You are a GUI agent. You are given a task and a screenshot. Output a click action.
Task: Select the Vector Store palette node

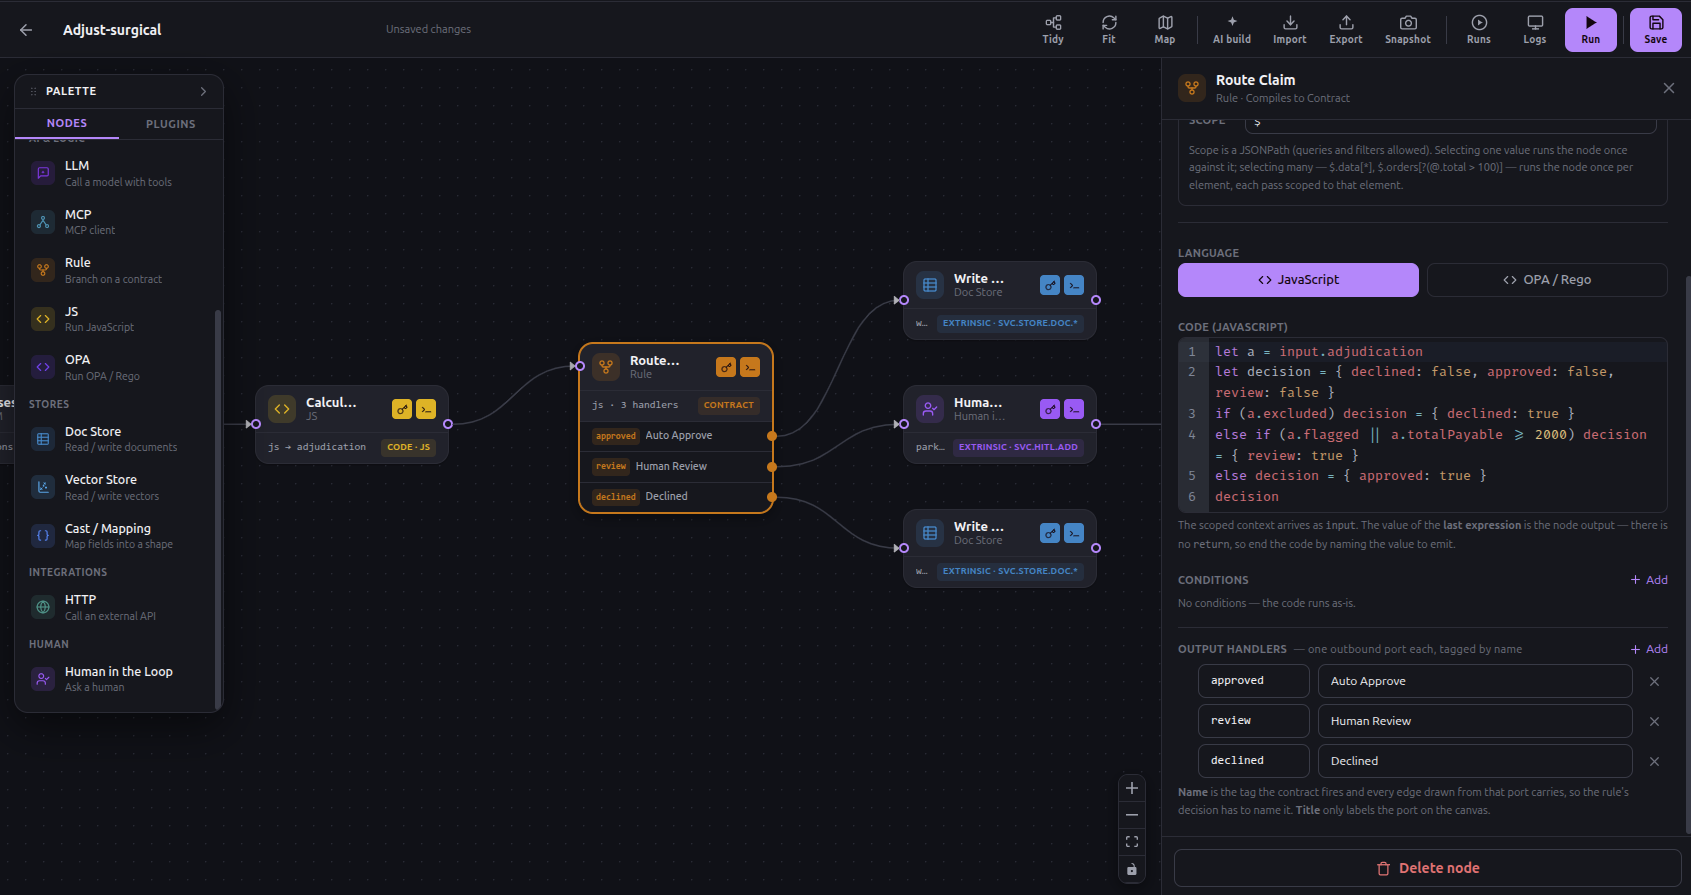[x=118, y=487]
